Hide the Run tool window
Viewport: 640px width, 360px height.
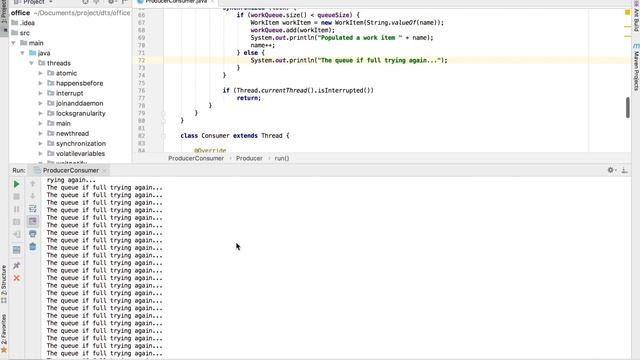point(624,170)
